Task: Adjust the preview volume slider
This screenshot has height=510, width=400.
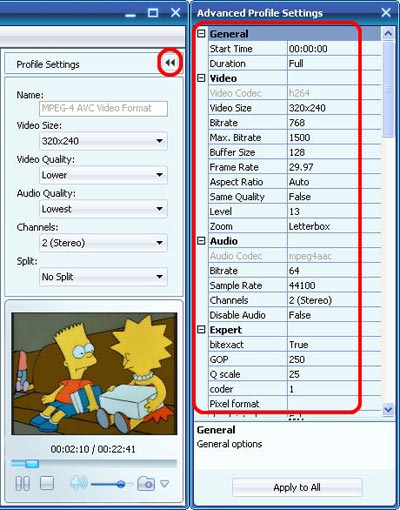Action: coord(121,484)
